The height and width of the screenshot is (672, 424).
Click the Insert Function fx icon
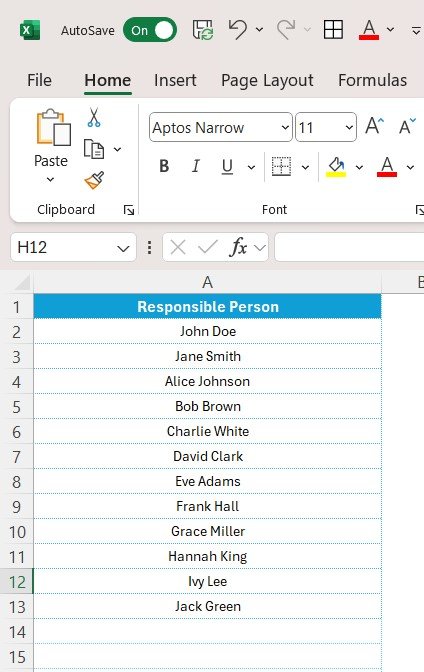239,247
